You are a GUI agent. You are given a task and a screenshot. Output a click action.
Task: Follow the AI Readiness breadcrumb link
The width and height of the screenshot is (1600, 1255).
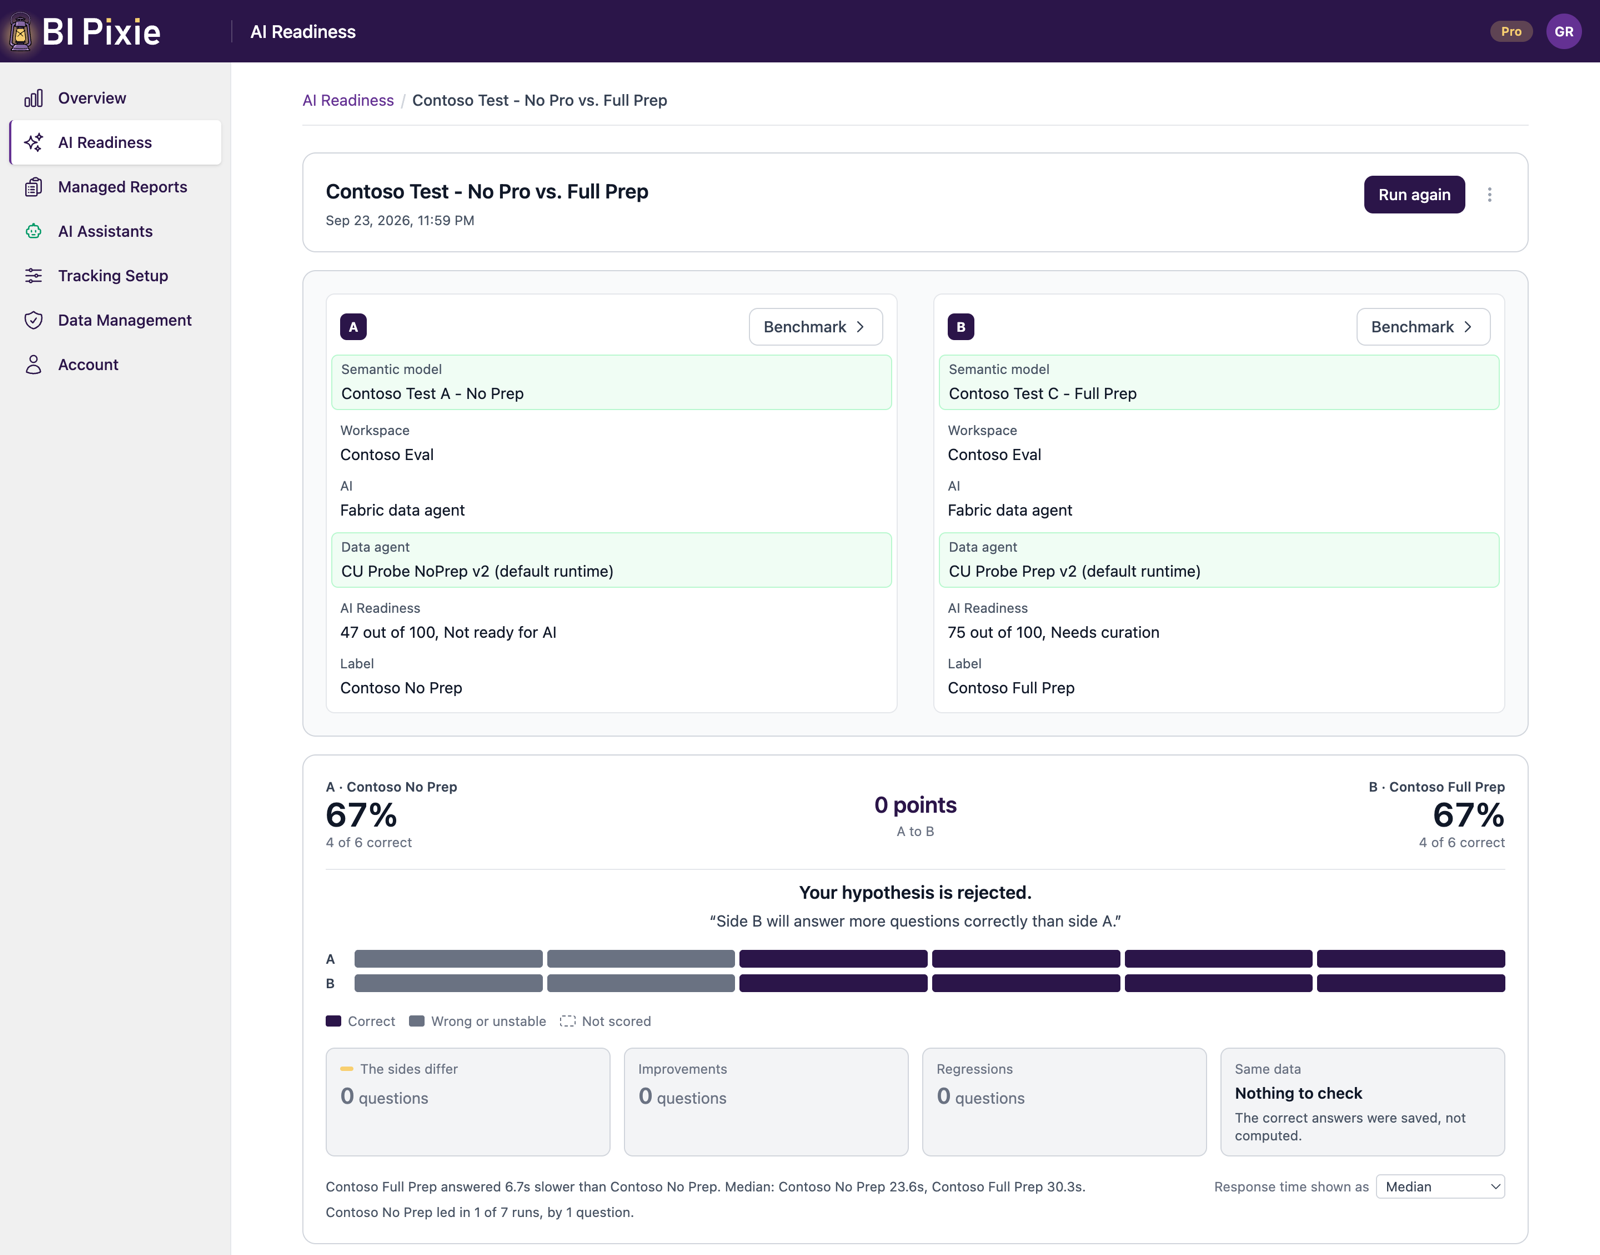click(348, 100)
